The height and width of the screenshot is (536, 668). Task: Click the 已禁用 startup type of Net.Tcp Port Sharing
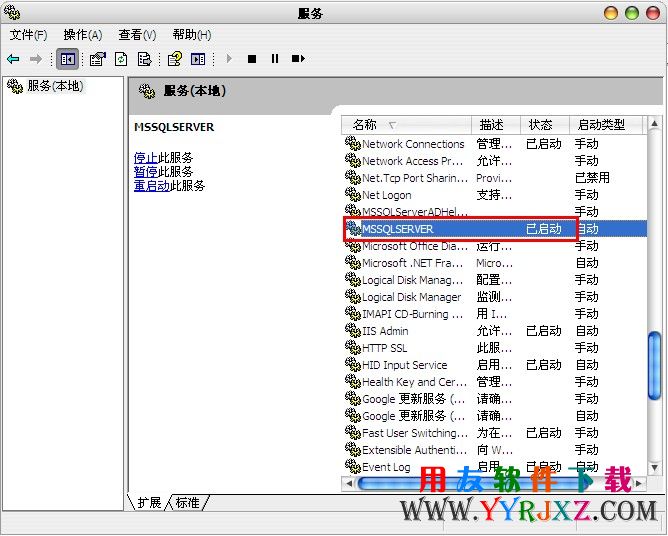point(592,178)
